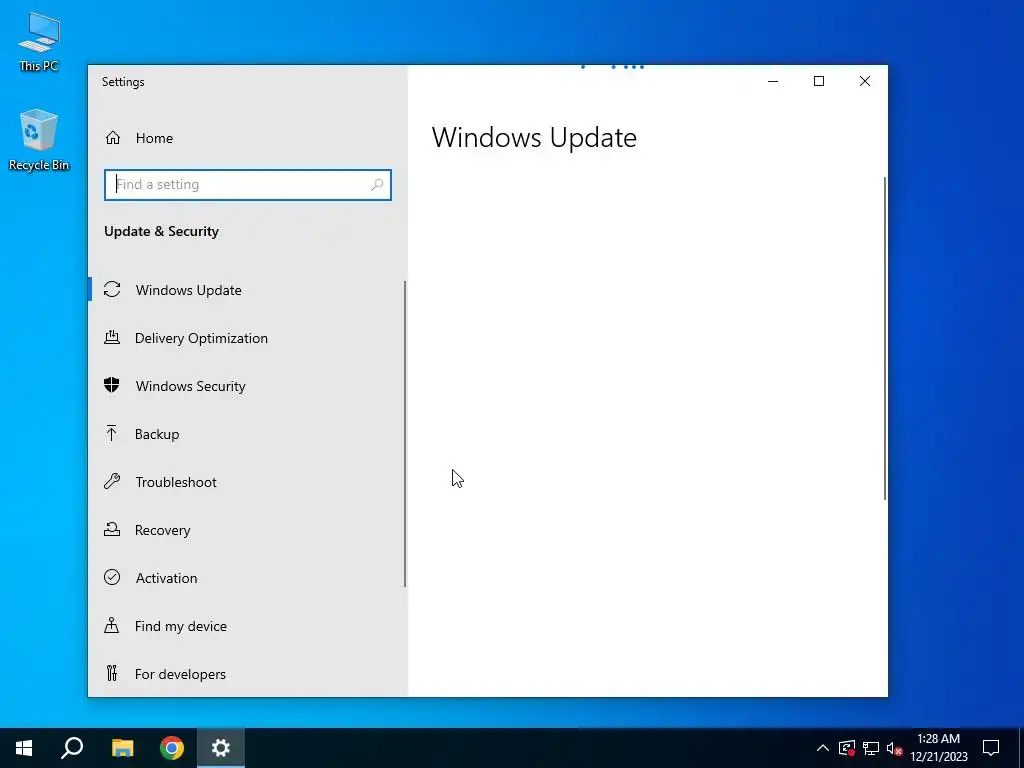Open File Explorer from the taskbar
Viewport: 1024px width, 768px height.
click(122, 748)
